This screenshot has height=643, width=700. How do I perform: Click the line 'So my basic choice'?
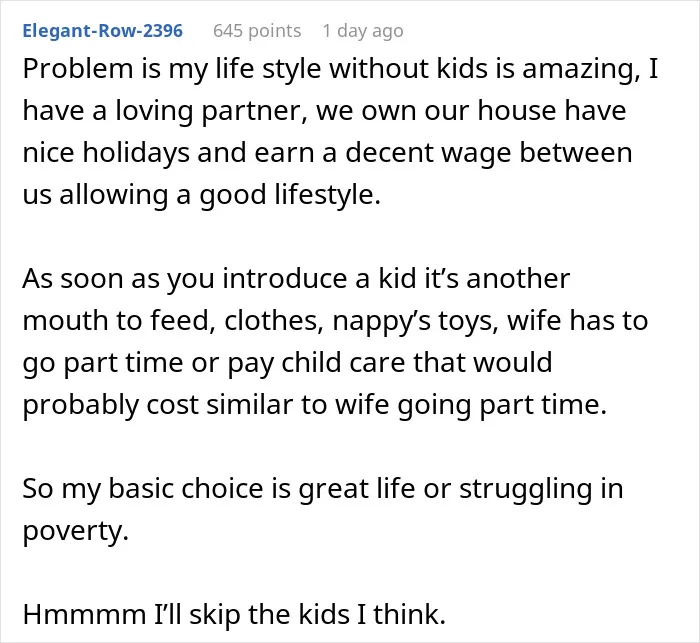tap(323, 489)
